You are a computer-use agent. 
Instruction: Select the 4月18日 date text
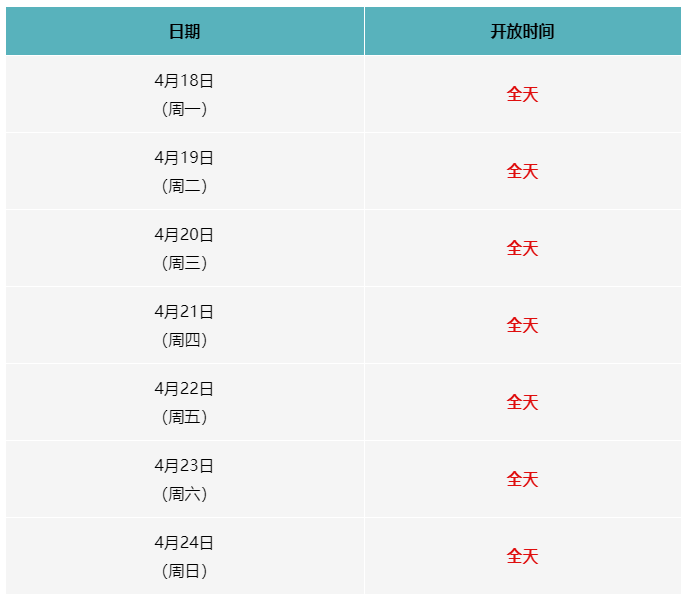tap(184, 81)
